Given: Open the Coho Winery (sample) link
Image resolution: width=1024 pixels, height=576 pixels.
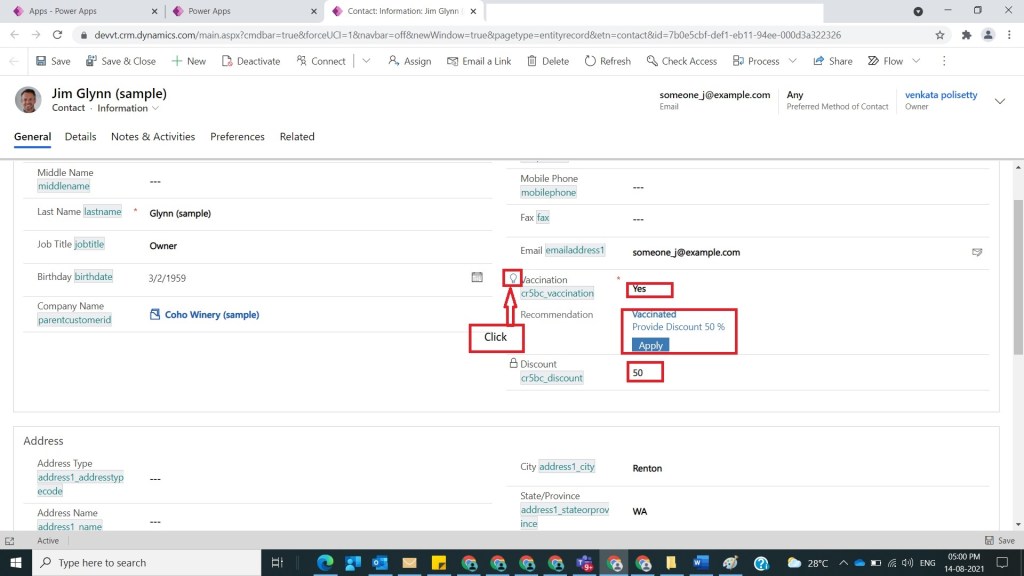Looking at the screenshot, I should click(x=211, y=315).
